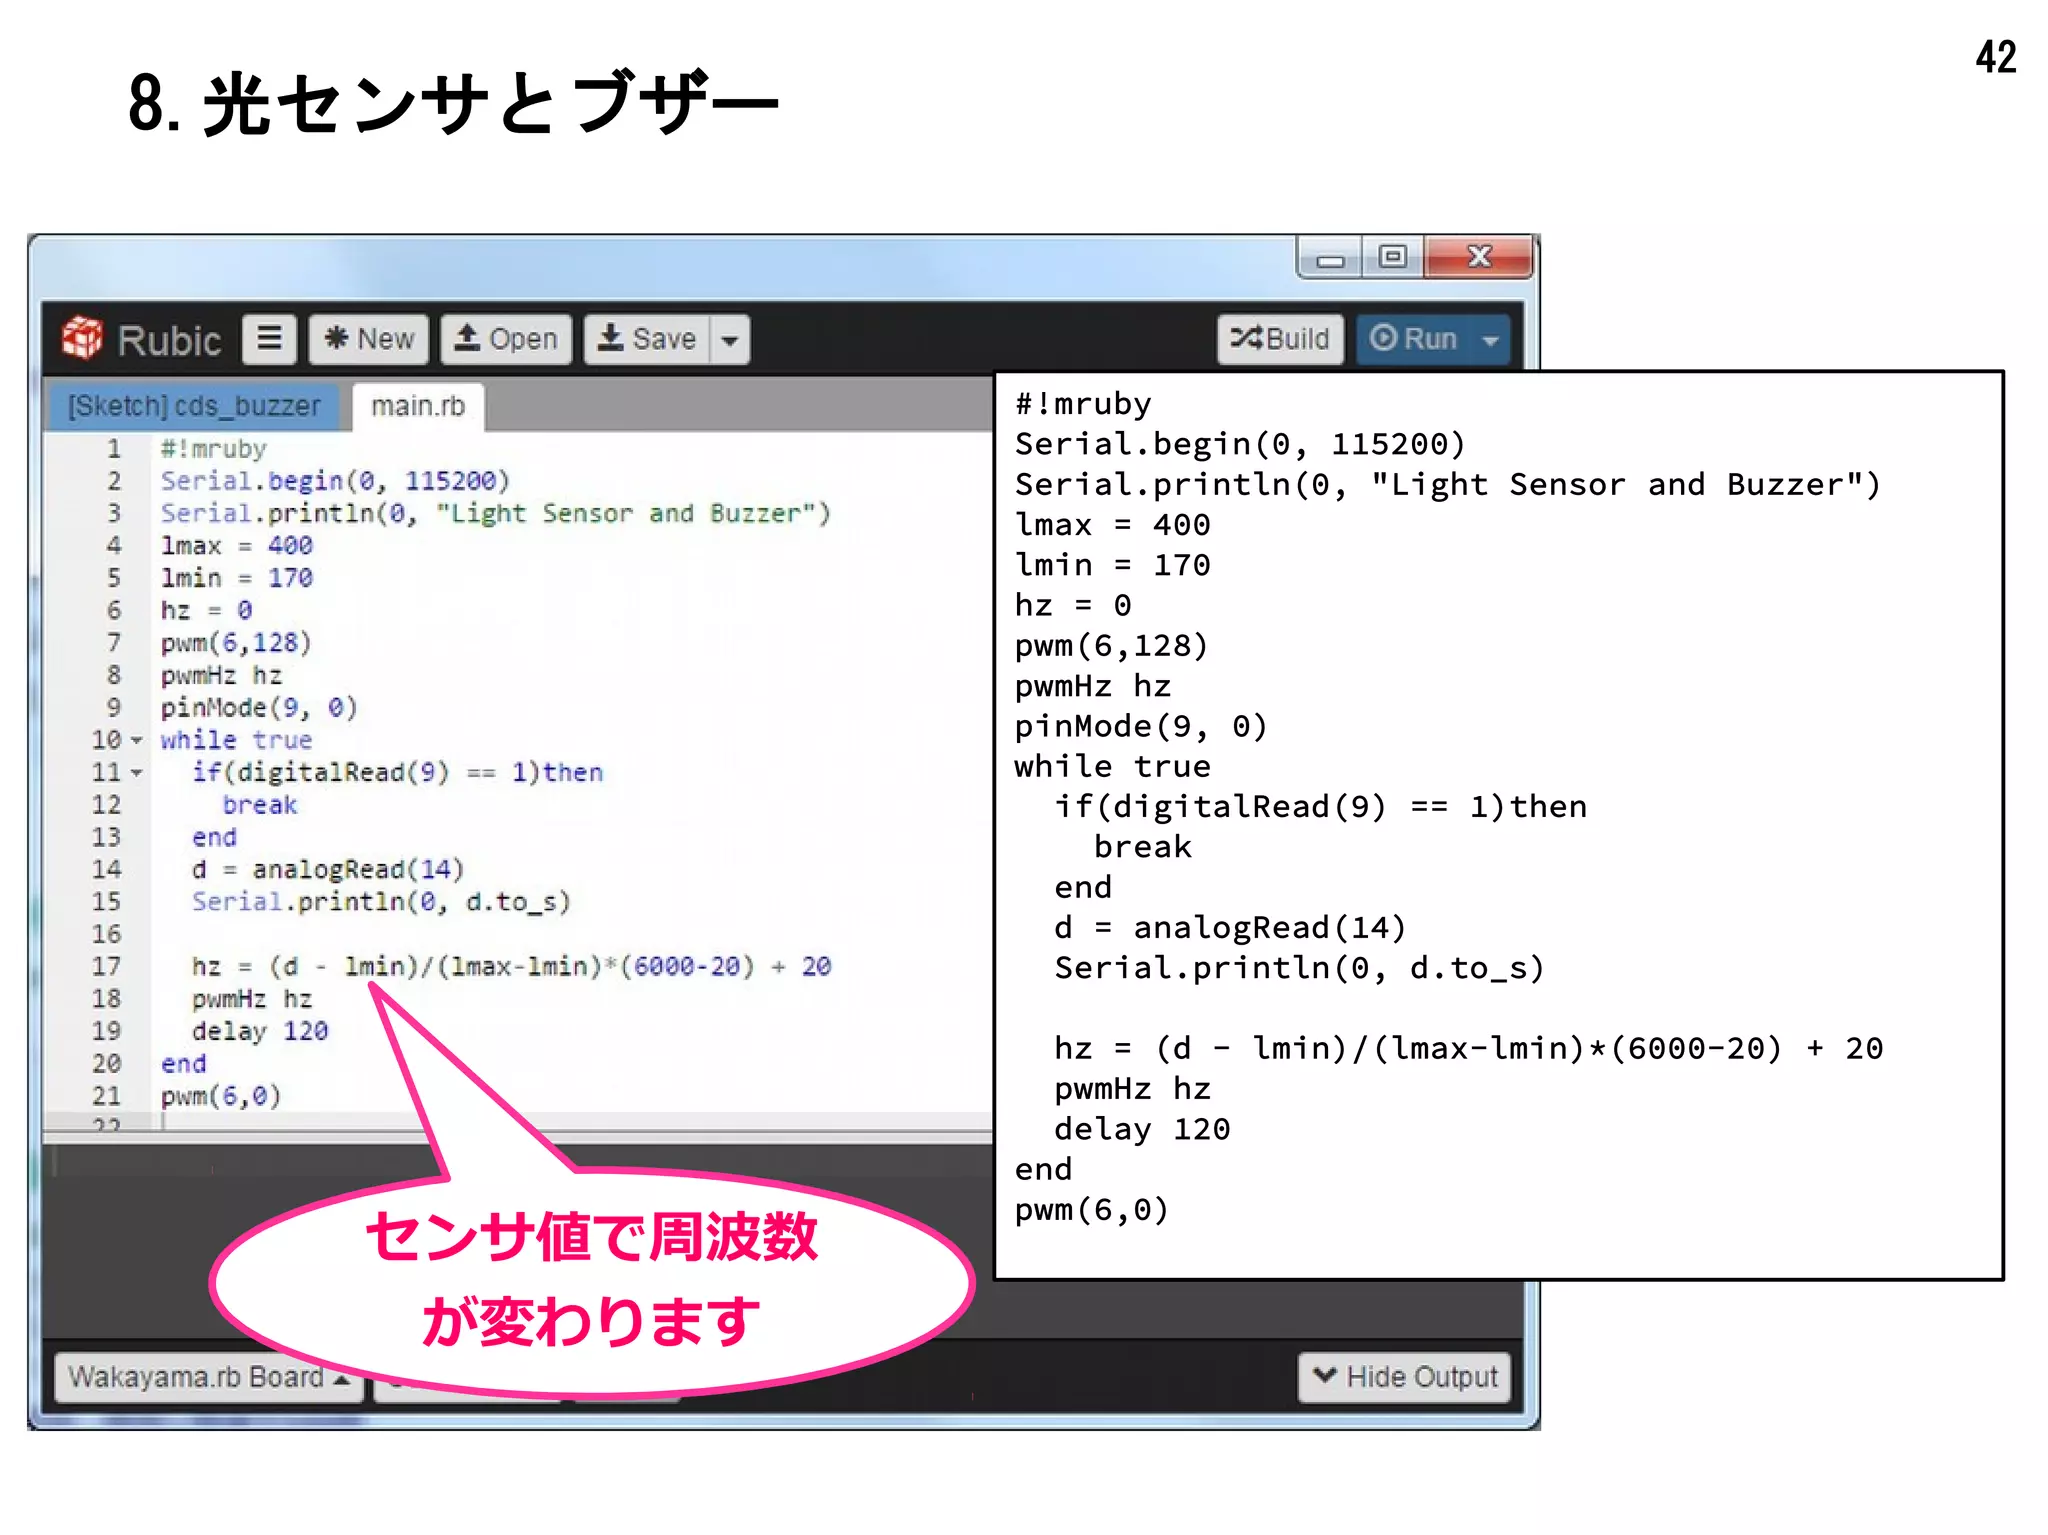
Task: Collapse the fold arrow at line 10
Action: tap(137, 741)
